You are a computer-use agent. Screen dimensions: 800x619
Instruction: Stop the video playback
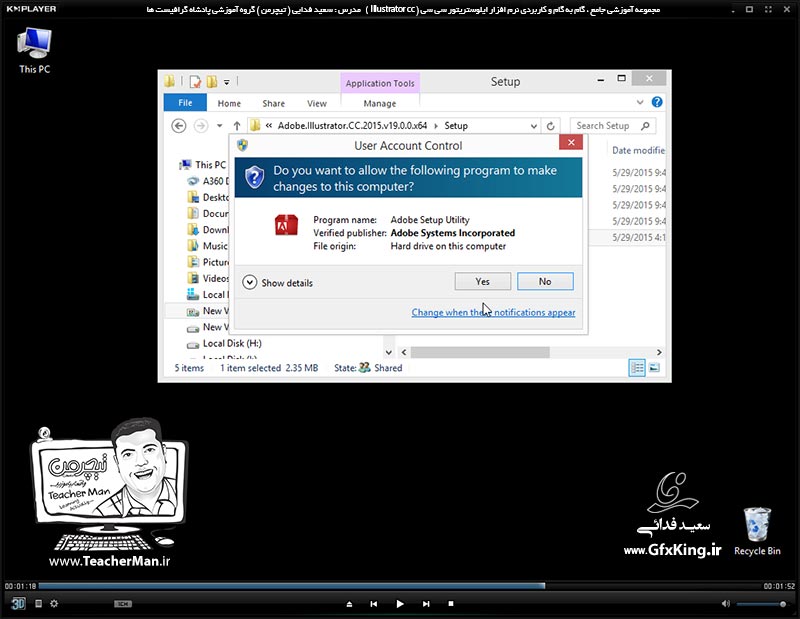point(451,604)
